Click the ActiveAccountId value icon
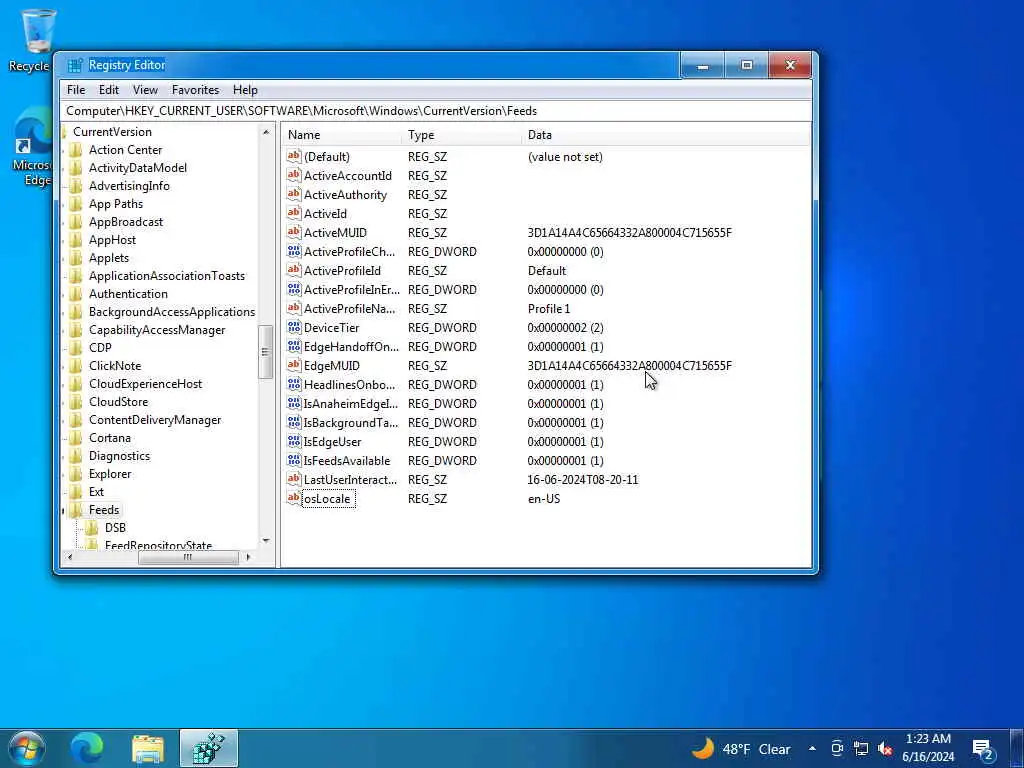This screenshot has width=1024, height=768. (x=294, y=176)
